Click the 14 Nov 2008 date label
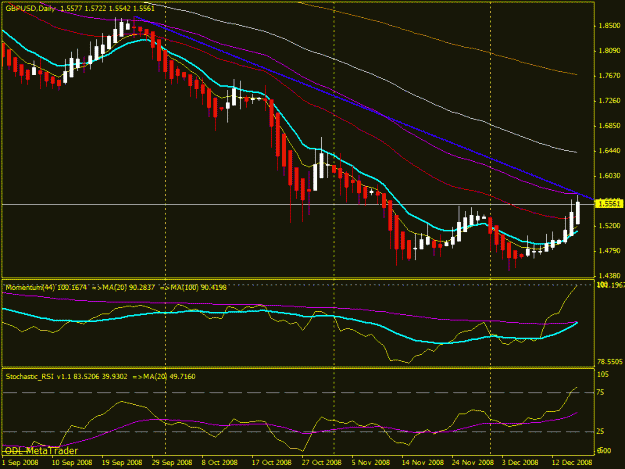 423,463
